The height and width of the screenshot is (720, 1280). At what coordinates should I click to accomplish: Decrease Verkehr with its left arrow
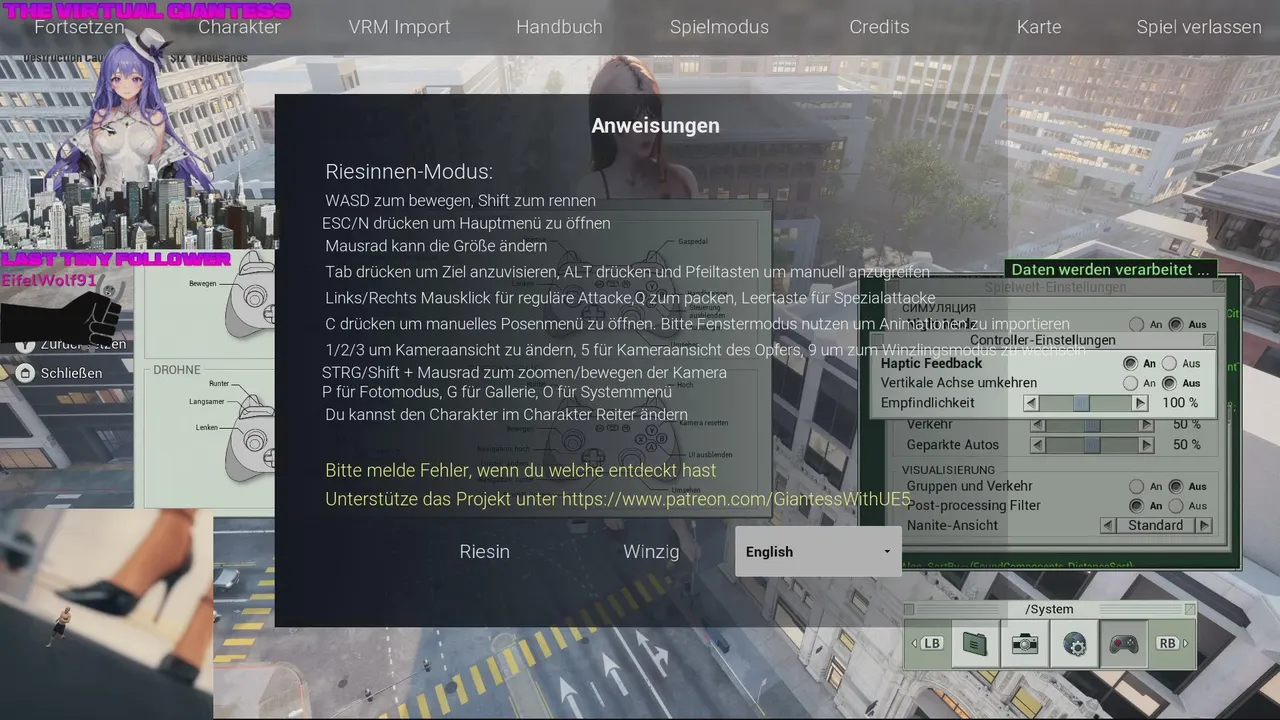pyautogui.click(x=1038, y=425)
